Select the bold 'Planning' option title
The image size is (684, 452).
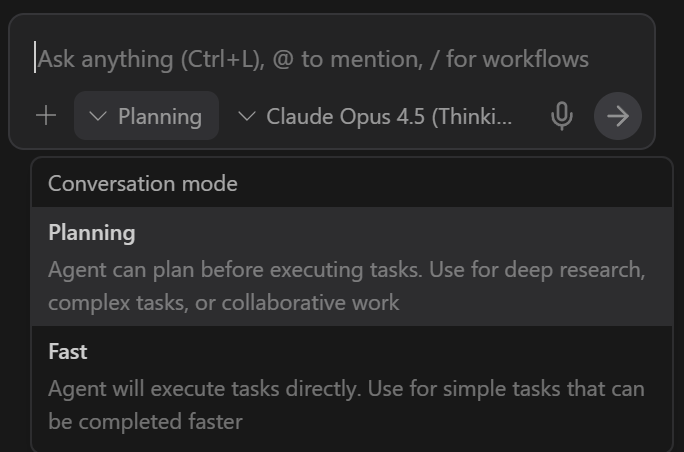[x=92, y=233]
